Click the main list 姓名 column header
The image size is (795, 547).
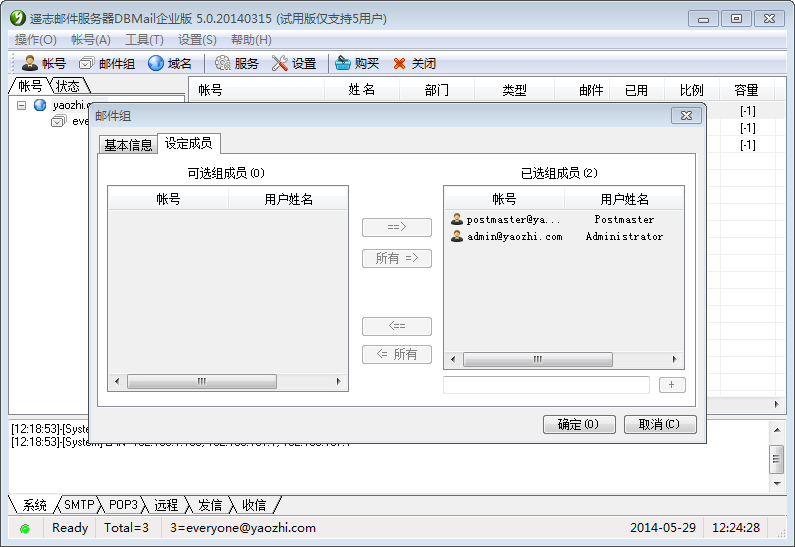pos(362,90)
